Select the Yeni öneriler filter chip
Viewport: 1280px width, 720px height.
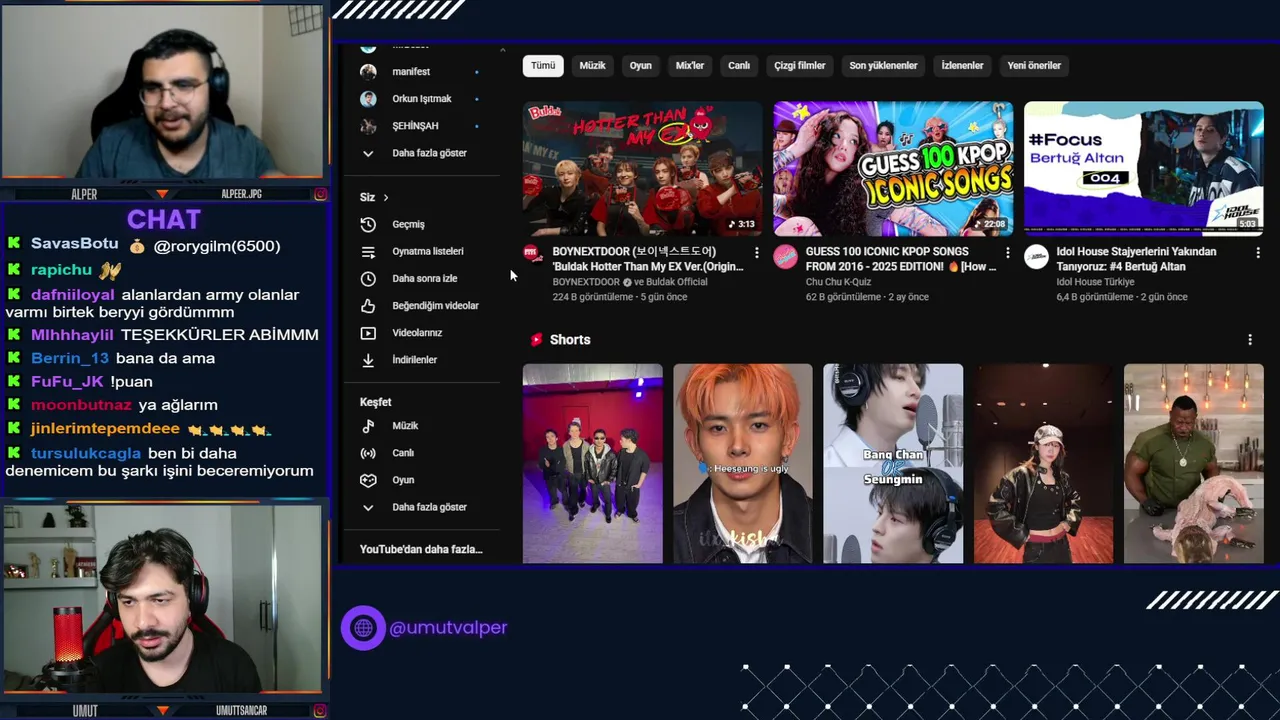pos(1034,66)
